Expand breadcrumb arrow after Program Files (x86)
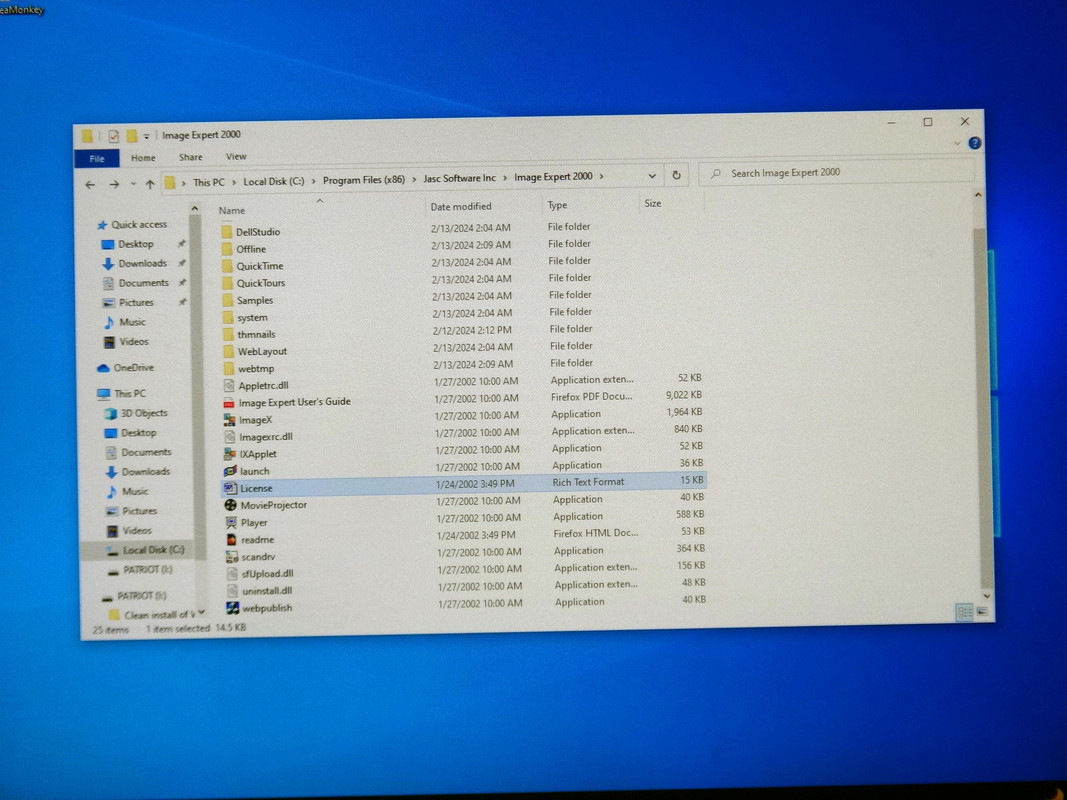Image resolution: width=1067 pixels, height=800 pixels. [x=414, y=180]
